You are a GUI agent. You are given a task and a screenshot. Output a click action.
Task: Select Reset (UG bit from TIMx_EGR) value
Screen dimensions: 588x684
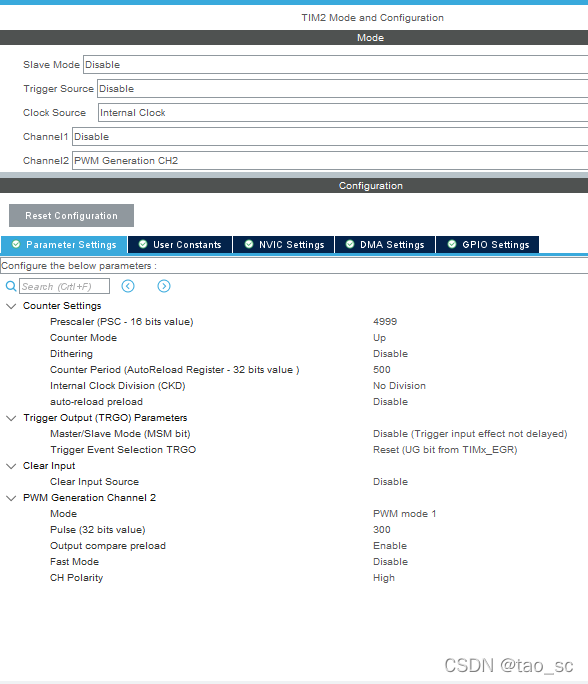click(x=445, y=450)
